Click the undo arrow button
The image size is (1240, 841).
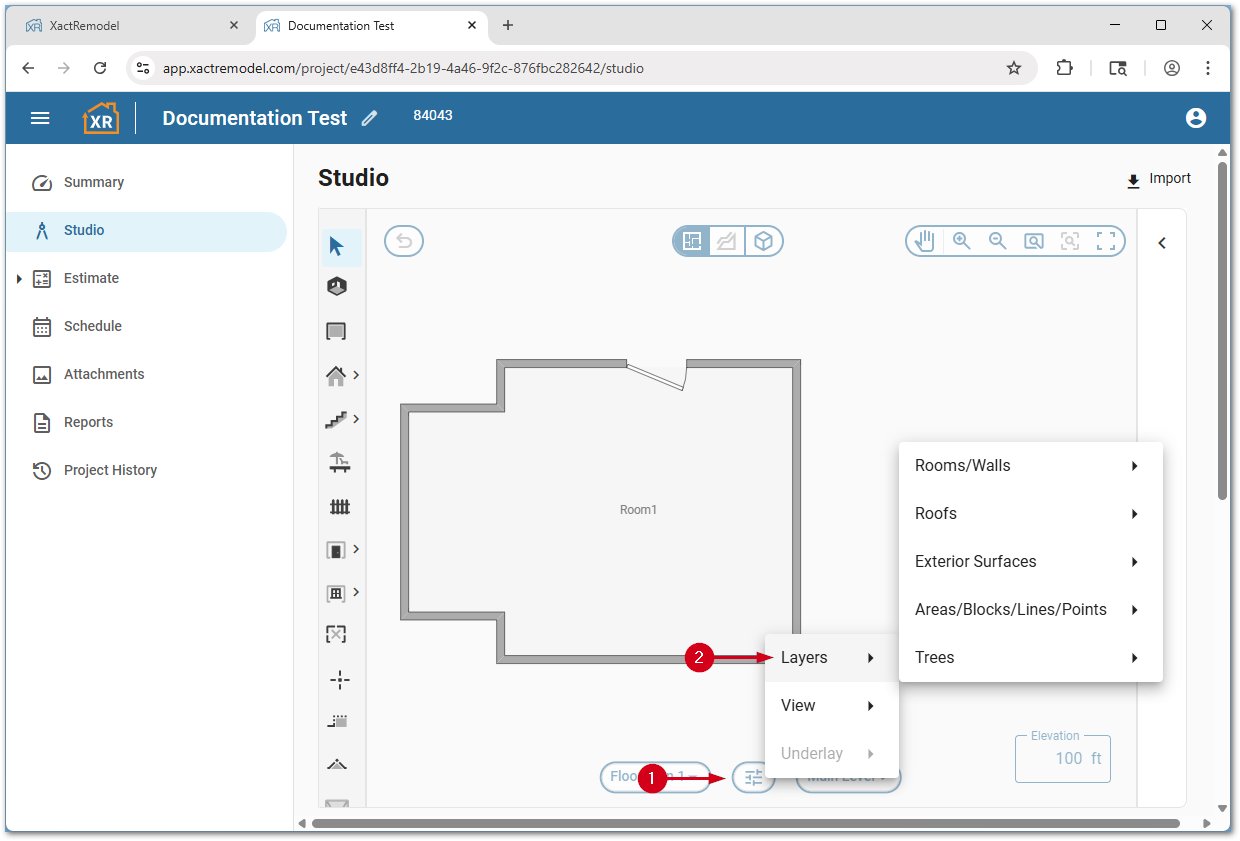[x=404, y=241]
